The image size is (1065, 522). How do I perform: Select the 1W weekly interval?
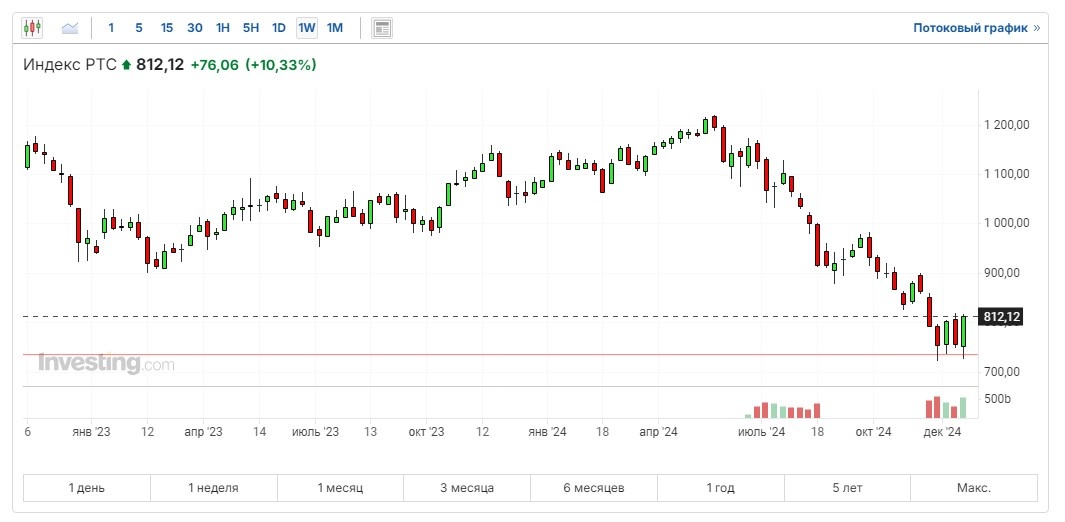(307, 28)
